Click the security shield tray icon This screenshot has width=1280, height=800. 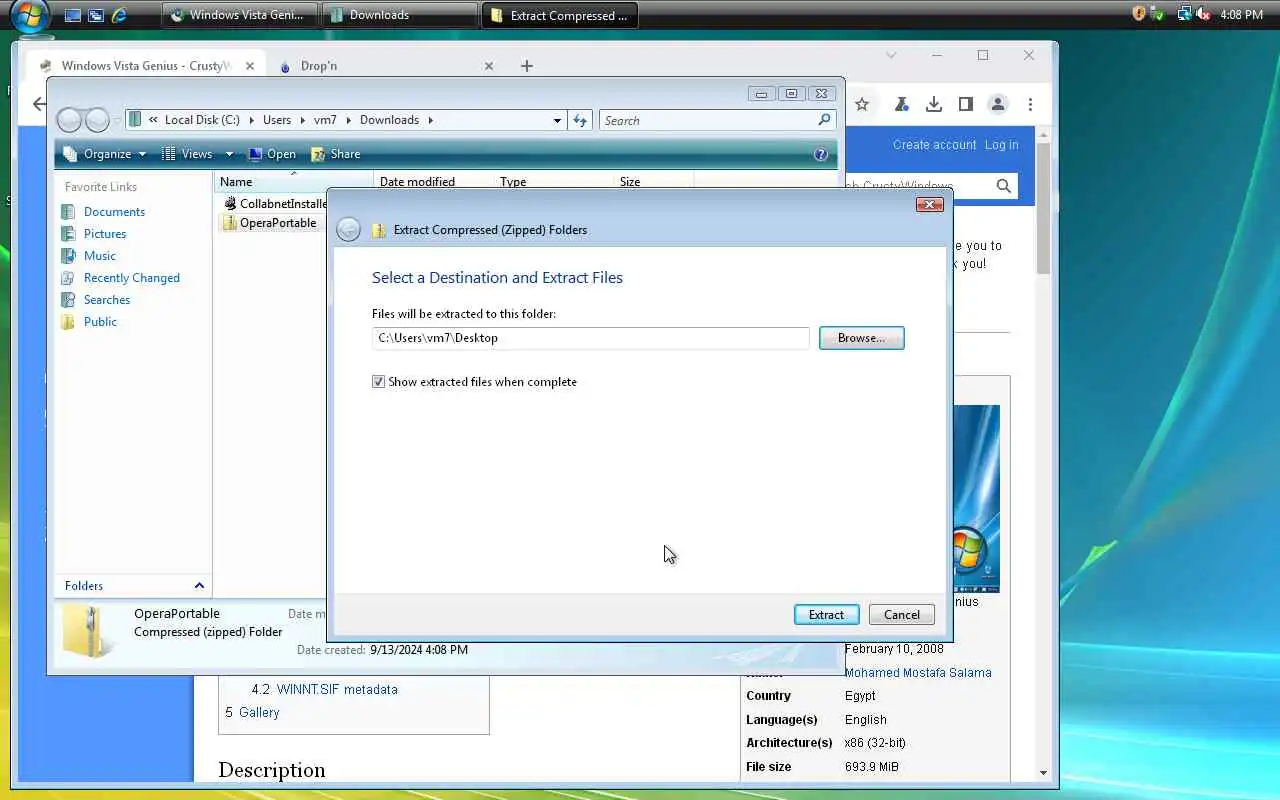(1139, 14)
